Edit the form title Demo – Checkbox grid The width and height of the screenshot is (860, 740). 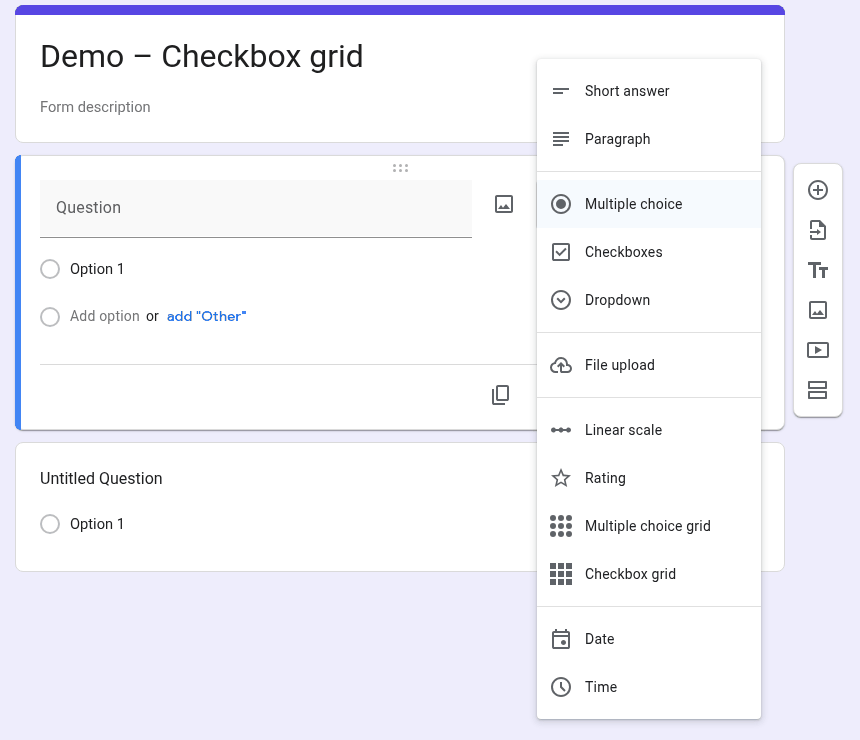[202, 57]
